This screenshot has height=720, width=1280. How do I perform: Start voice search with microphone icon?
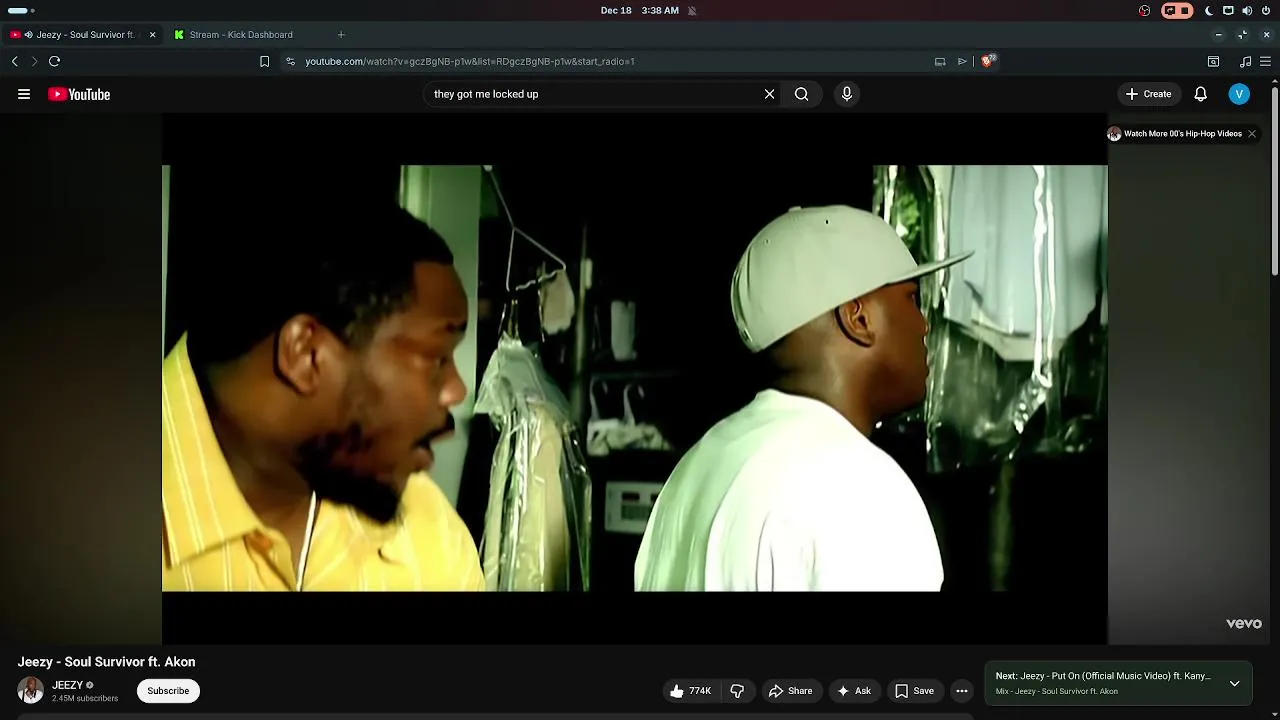(846, 94)
